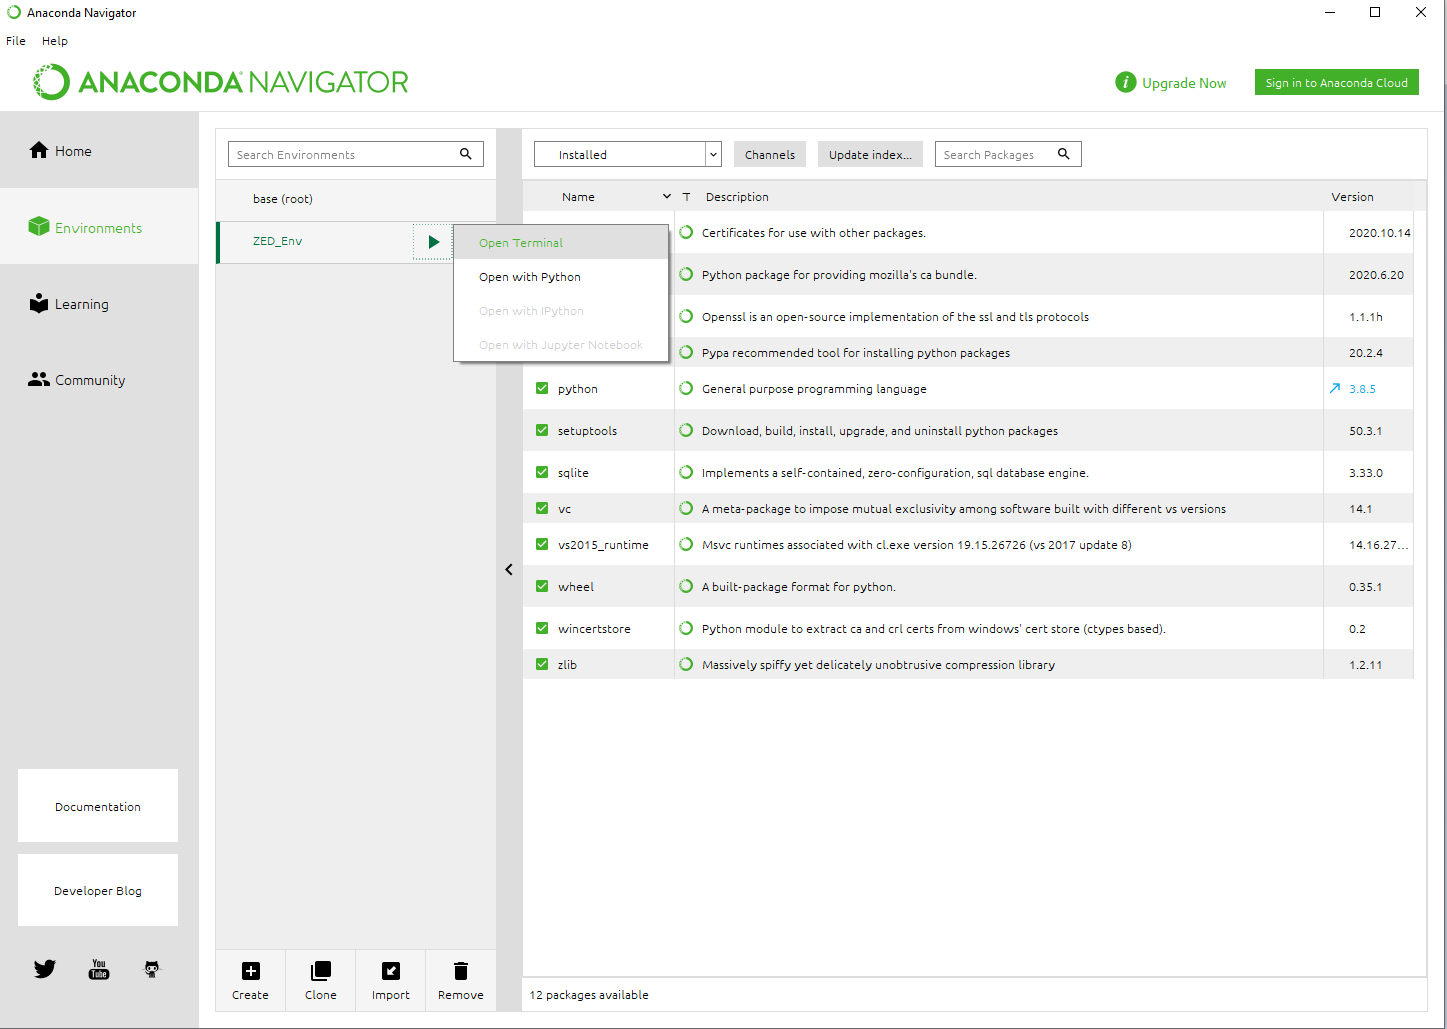The height and width of the screenshot is (1029, 1447).
Task: Open the YouTube link icon
Action: click(x=99, y=969)
